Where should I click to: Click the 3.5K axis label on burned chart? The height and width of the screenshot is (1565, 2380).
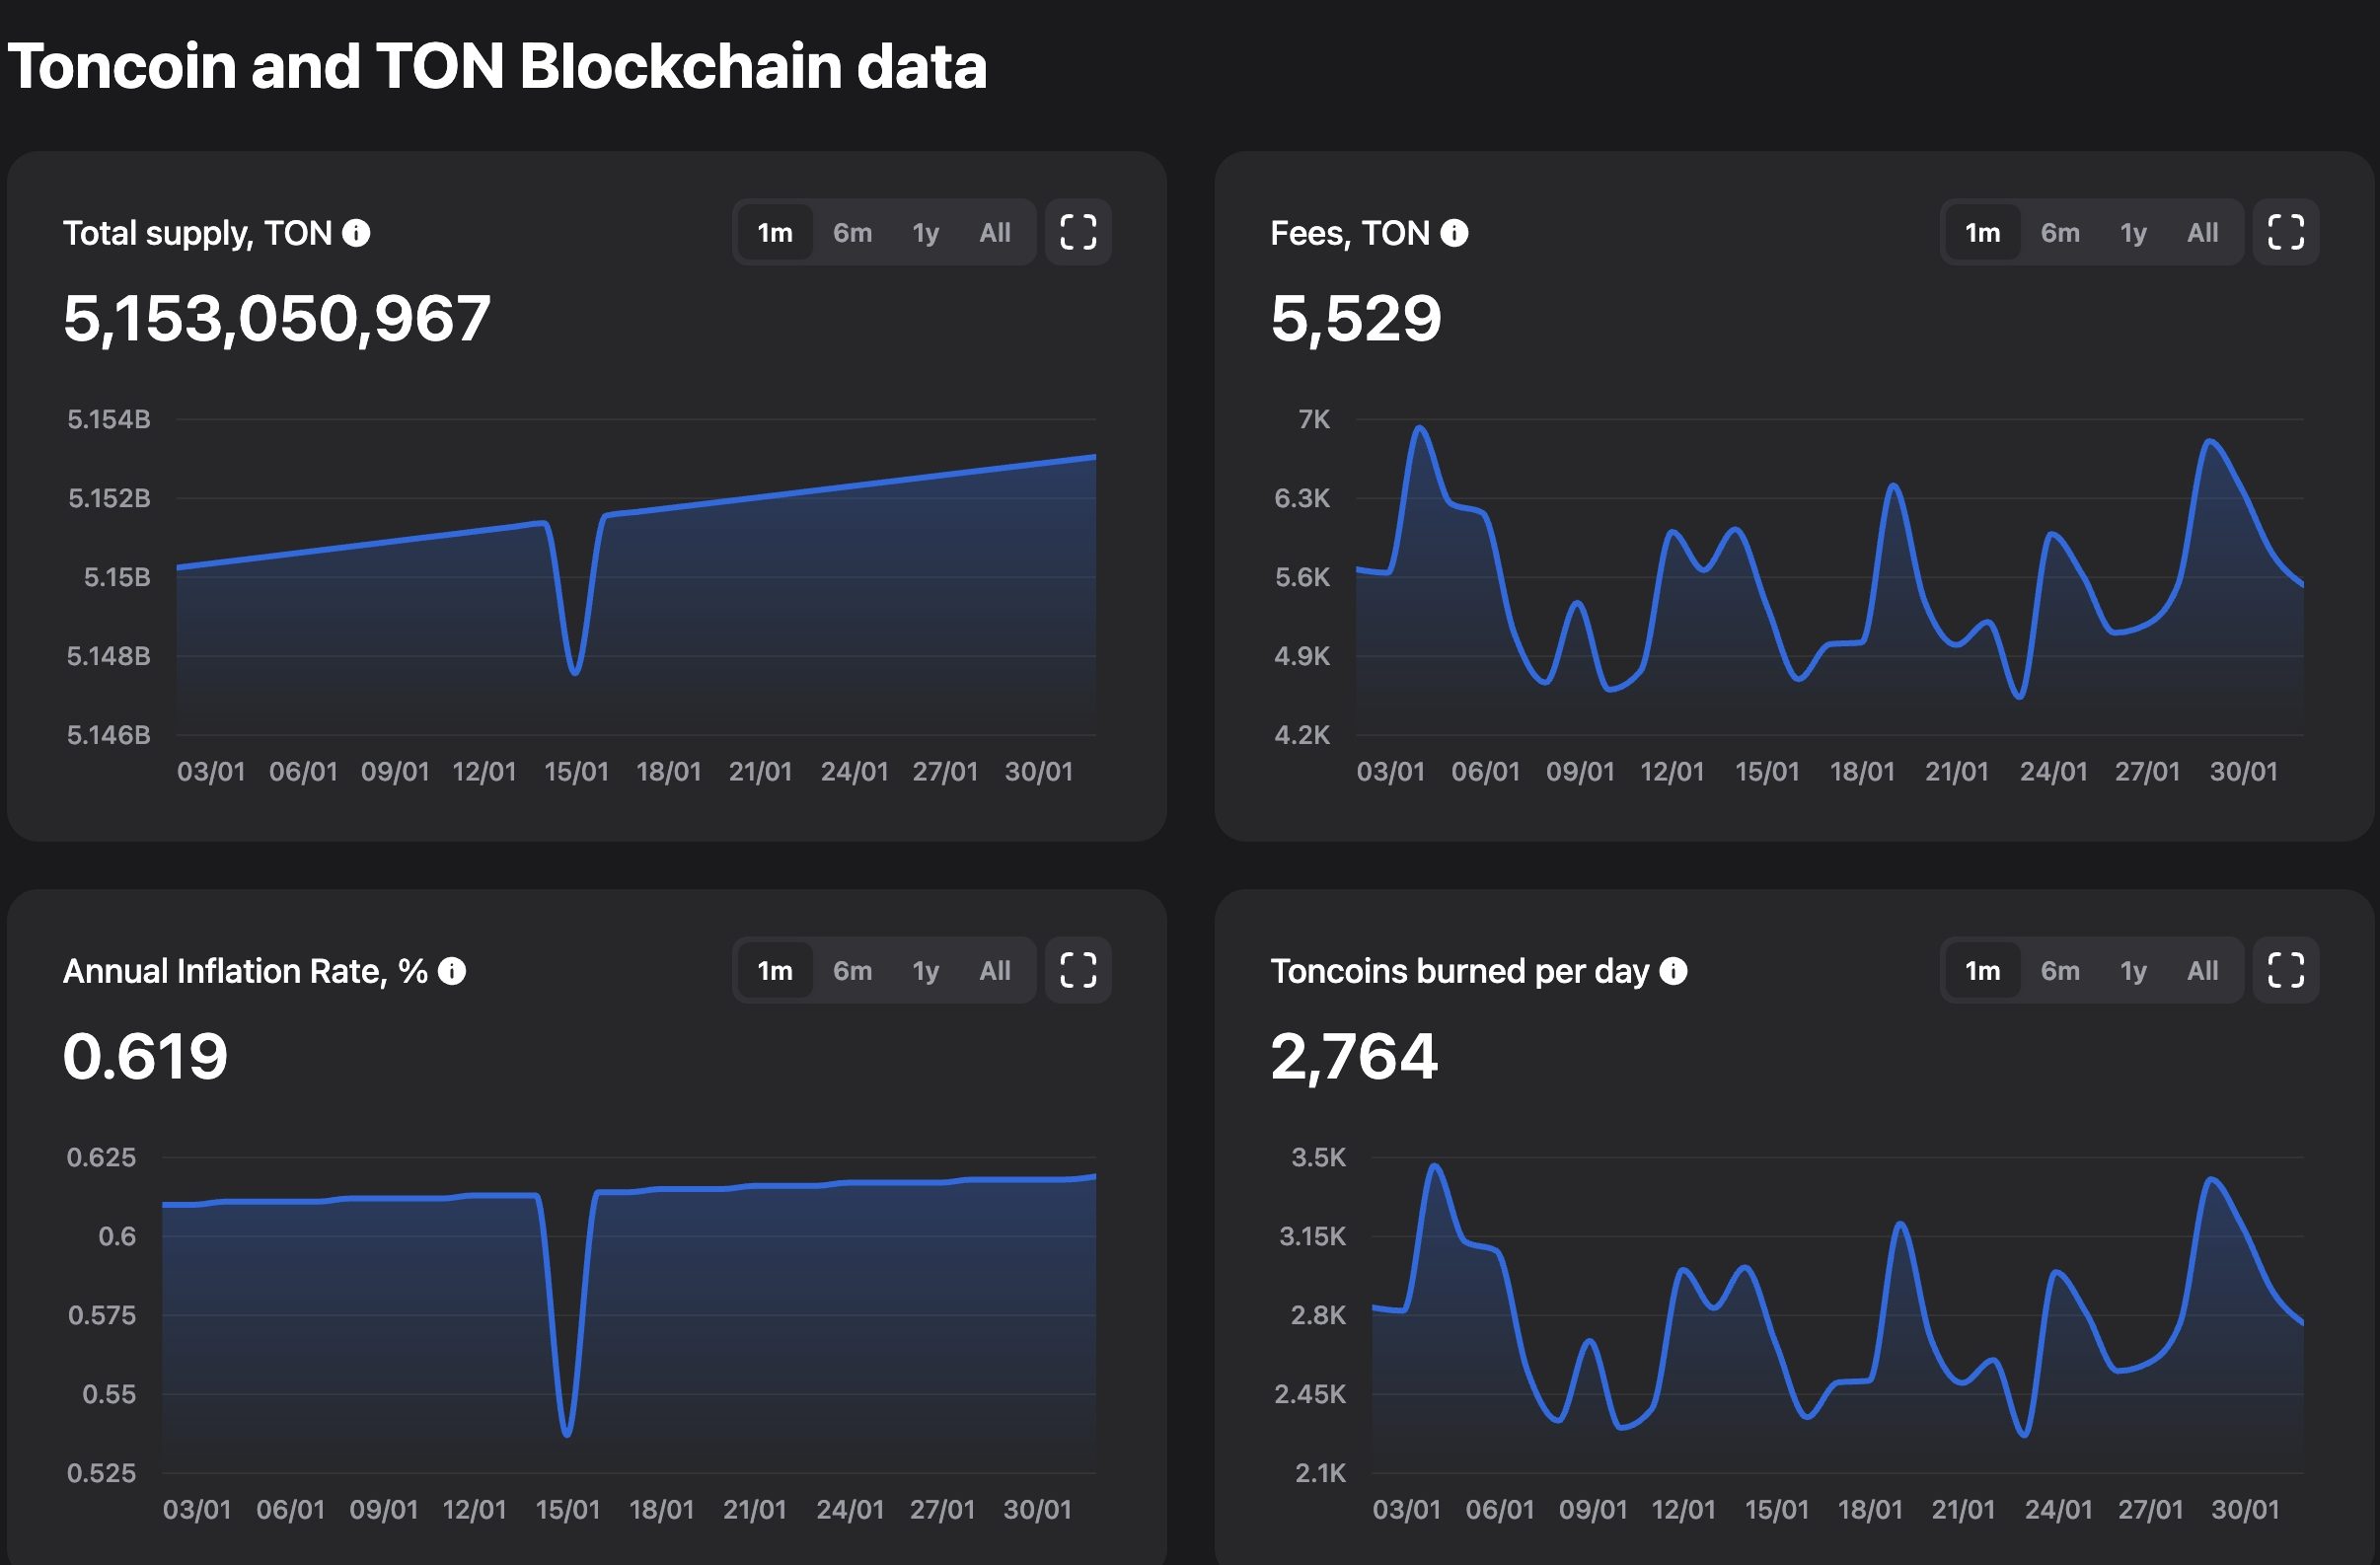(x=1319, y=1157)
